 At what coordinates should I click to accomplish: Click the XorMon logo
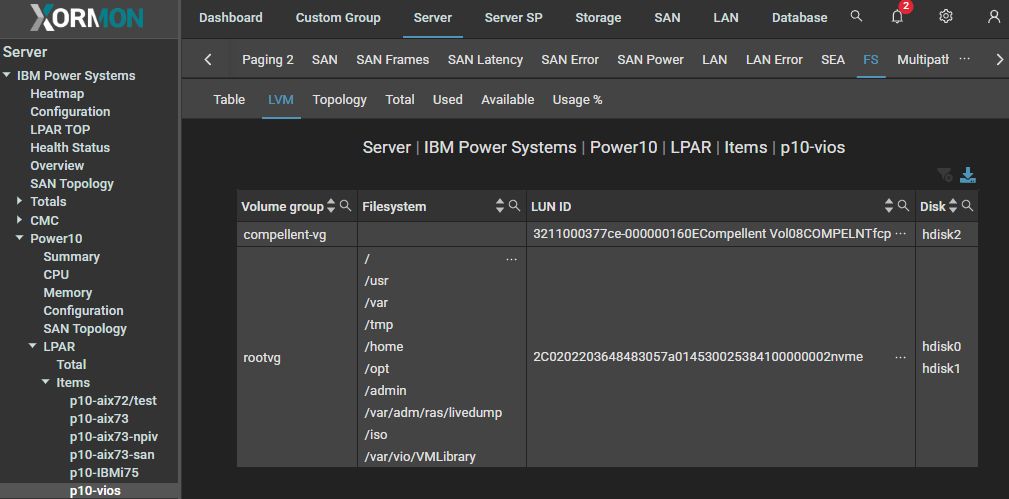pos(87,18)
